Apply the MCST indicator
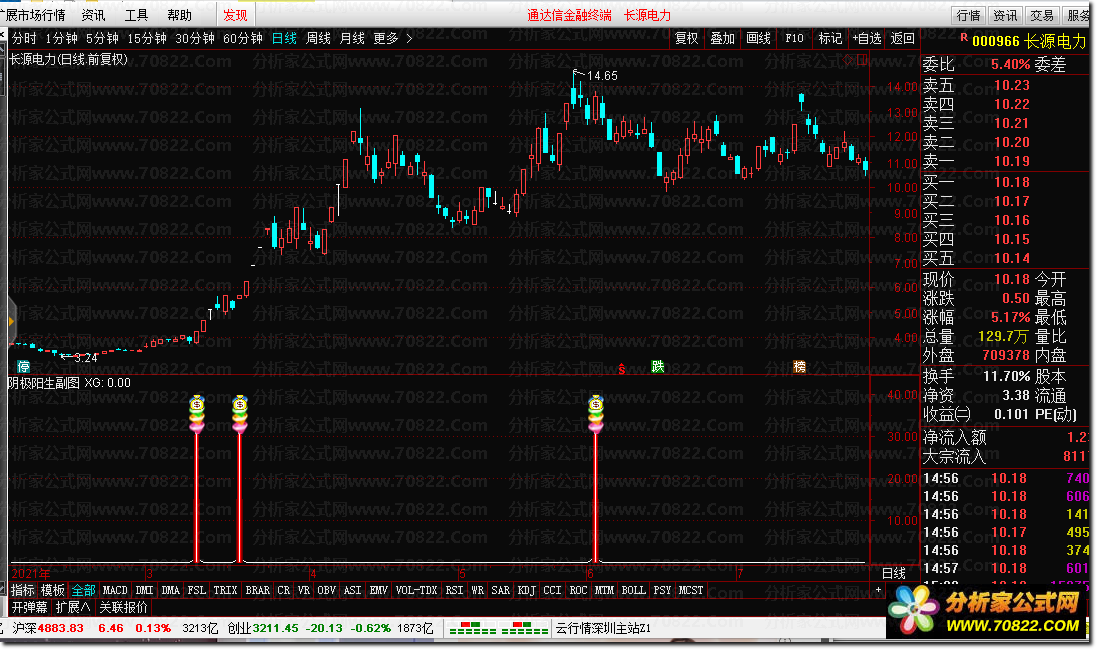Image resolution: width=1098 pixels, height=650 pixels. 690,590
